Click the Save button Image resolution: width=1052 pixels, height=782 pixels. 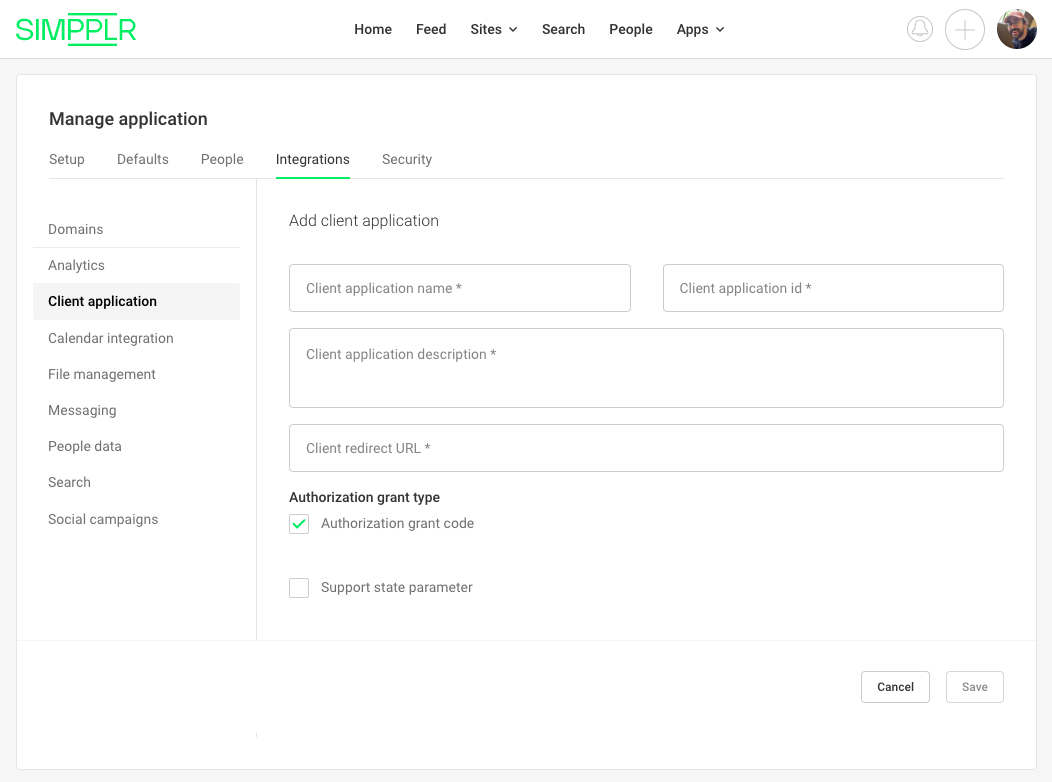[974, 686]
